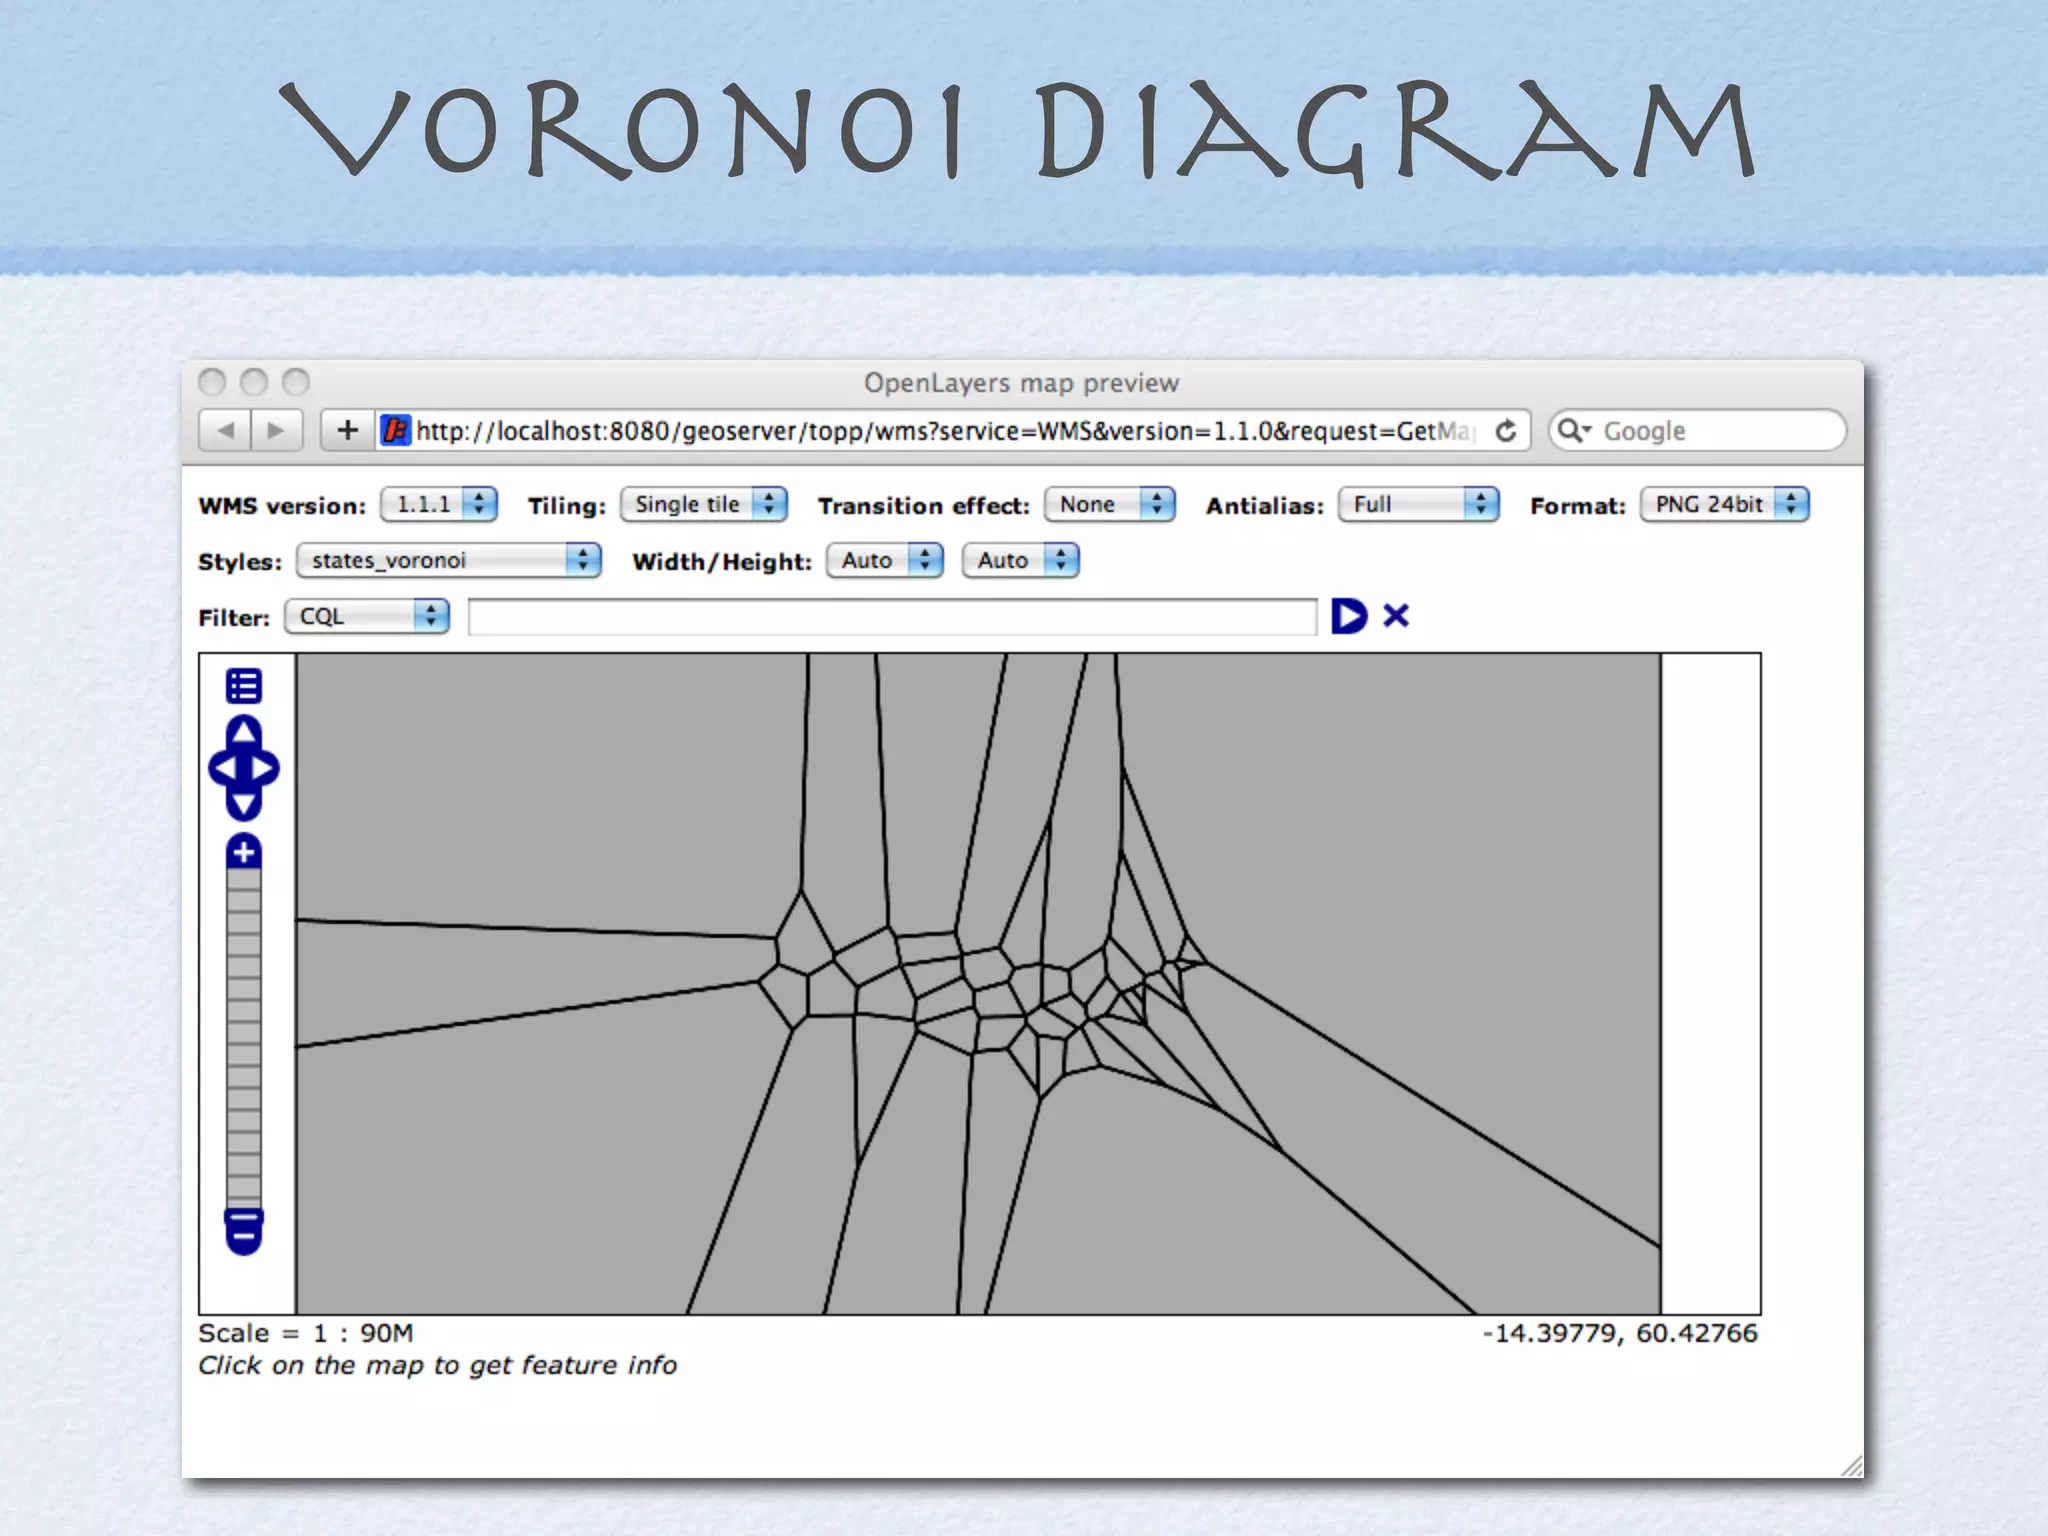Viewport: 2048px width, 1536px height.
Task: Apply the filter with play icon
Action: coord(1348,616)
